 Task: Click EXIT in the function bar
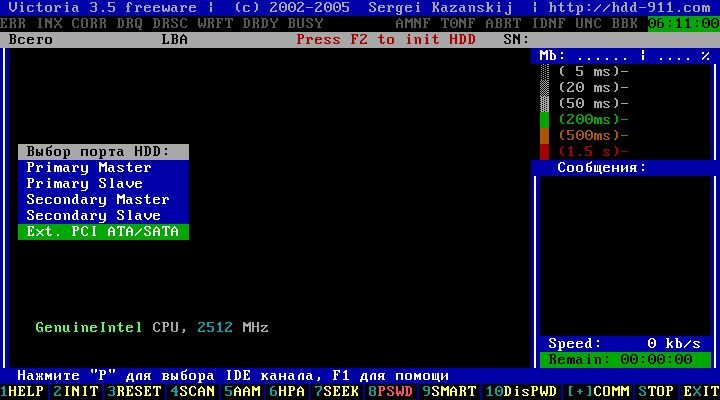701,392
